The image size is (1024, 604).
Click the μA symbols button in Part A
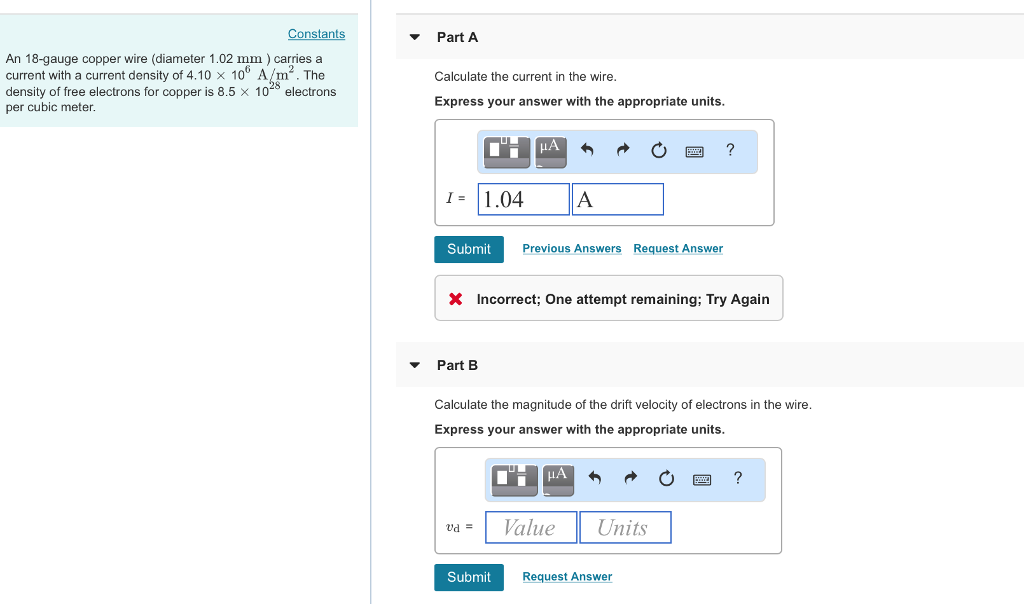coord(550,150)
